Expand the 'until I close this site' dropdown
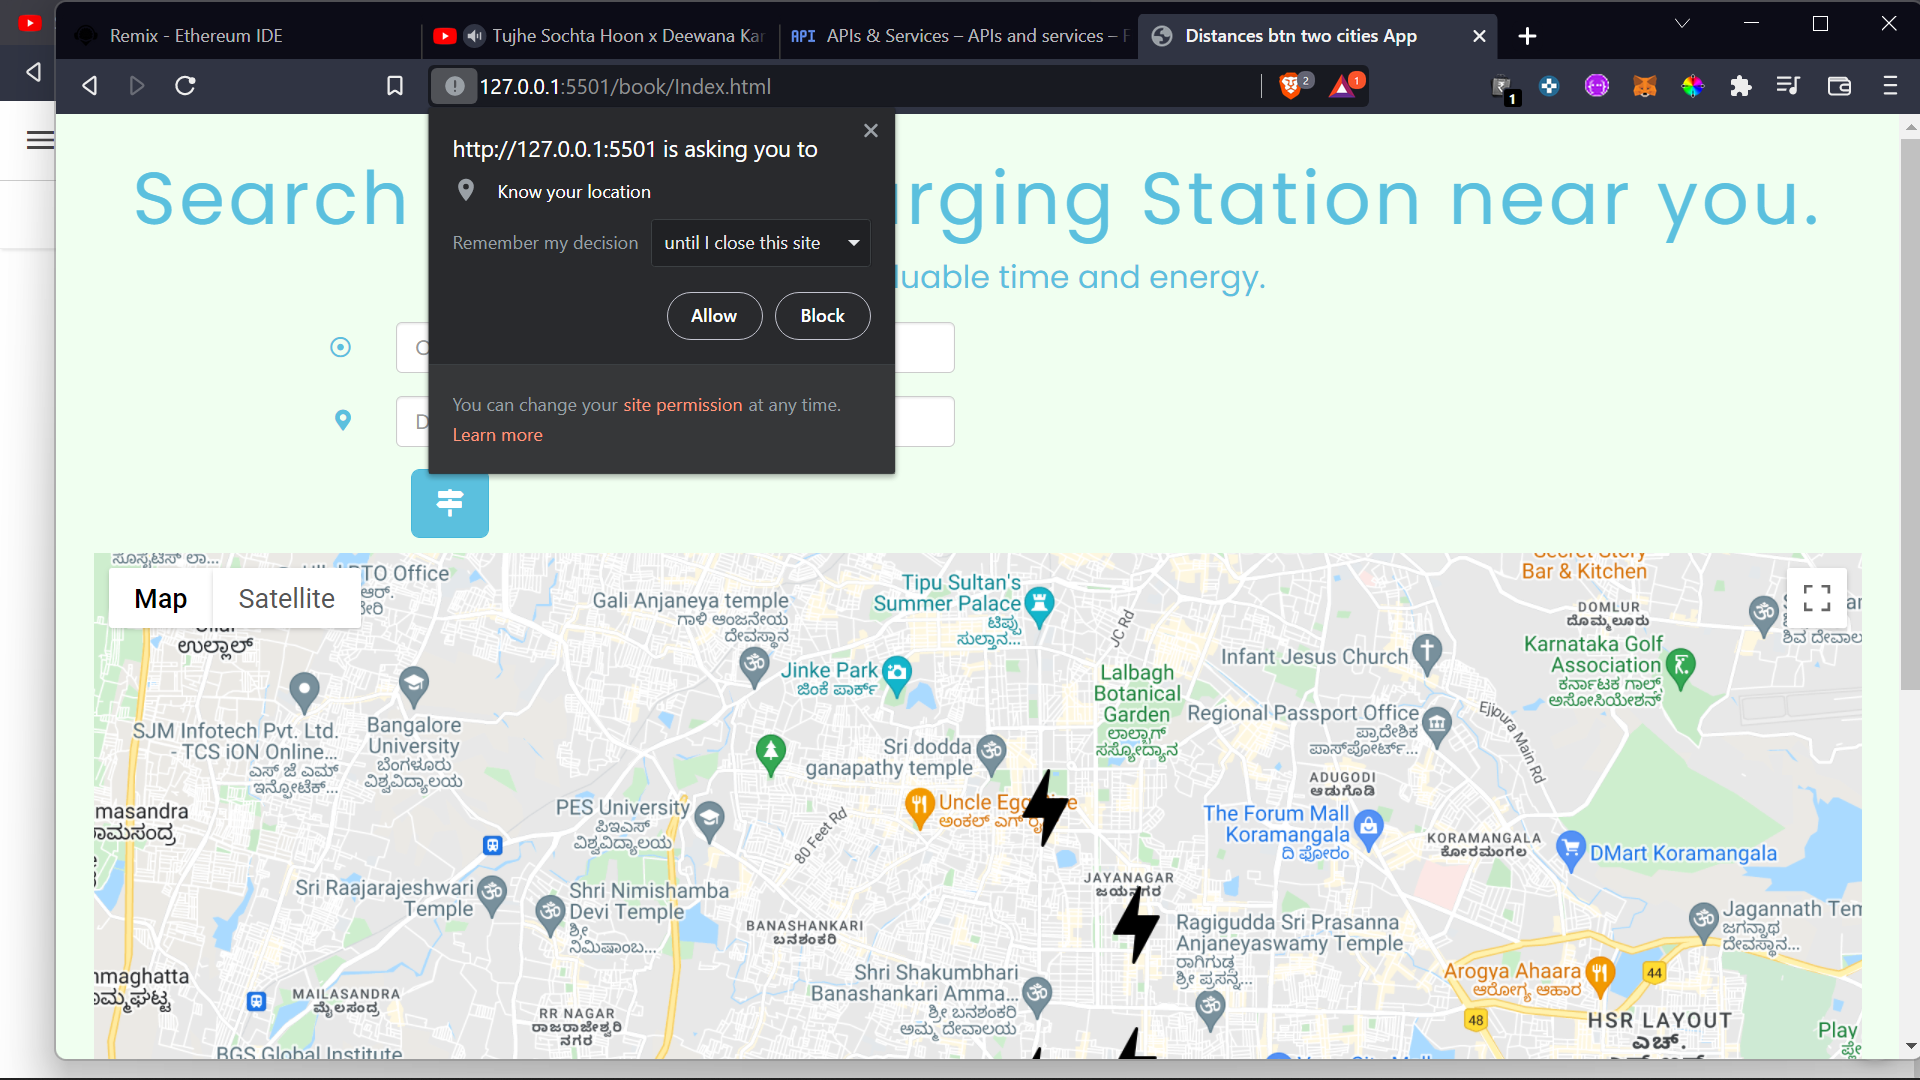This screenshot has height=1080, width=1920. [761, 243]
